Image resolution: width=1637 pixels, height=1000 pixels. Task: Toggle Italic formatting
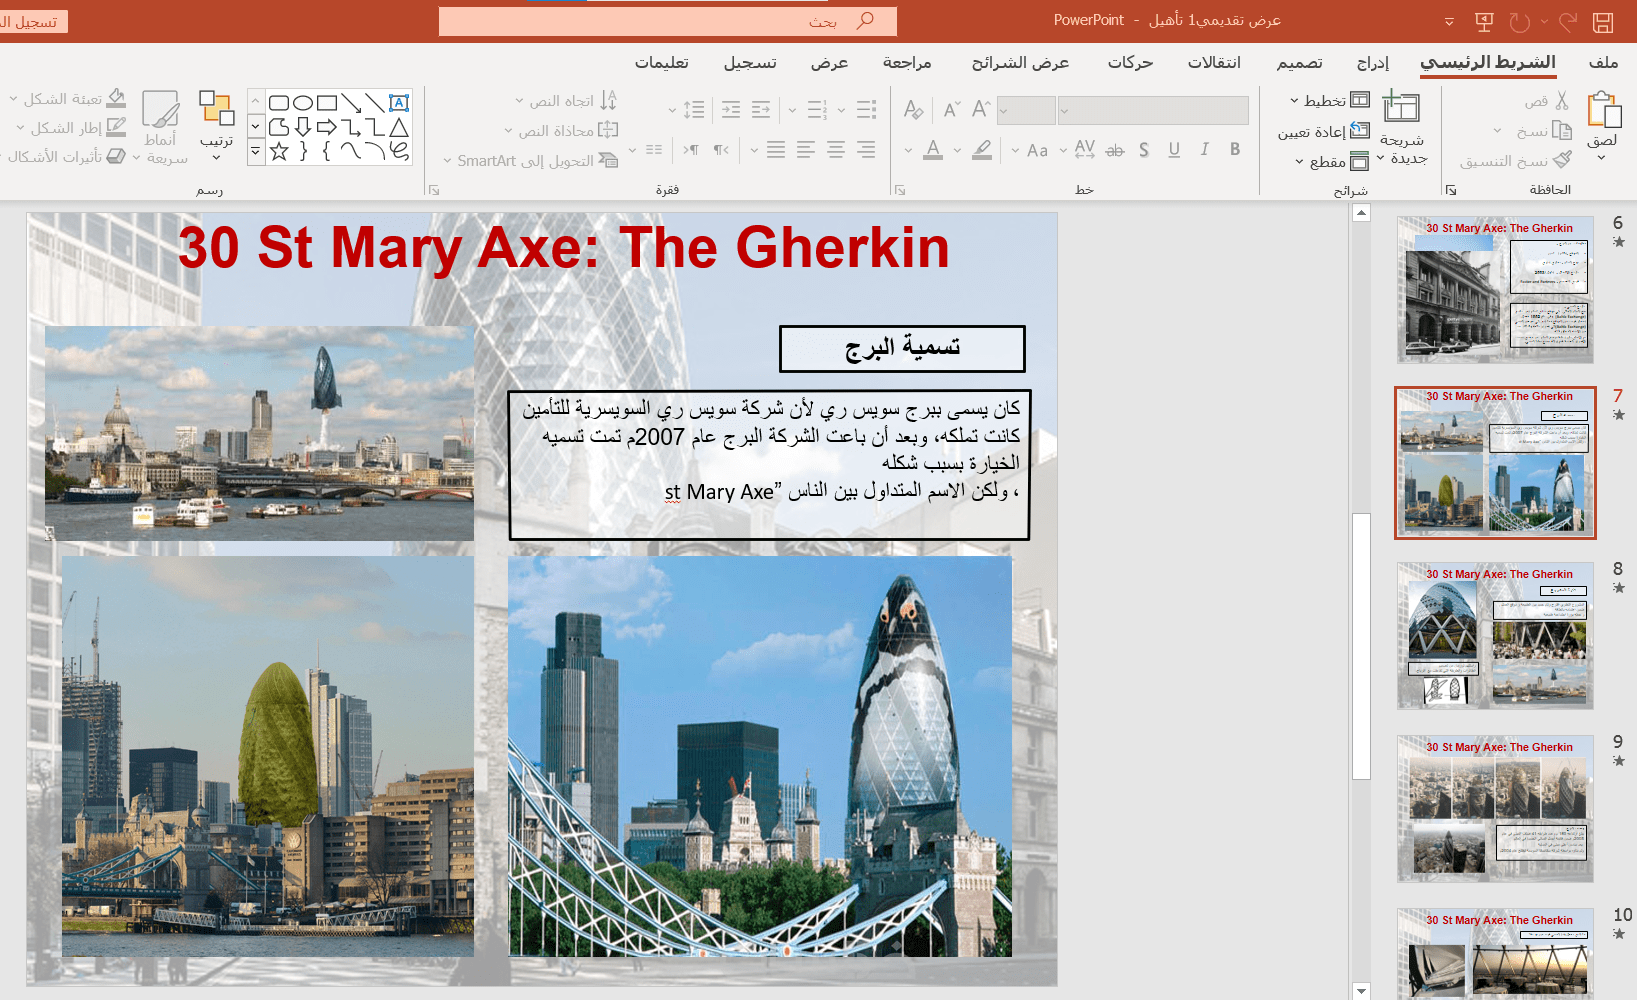click(x=1205, y=149)
